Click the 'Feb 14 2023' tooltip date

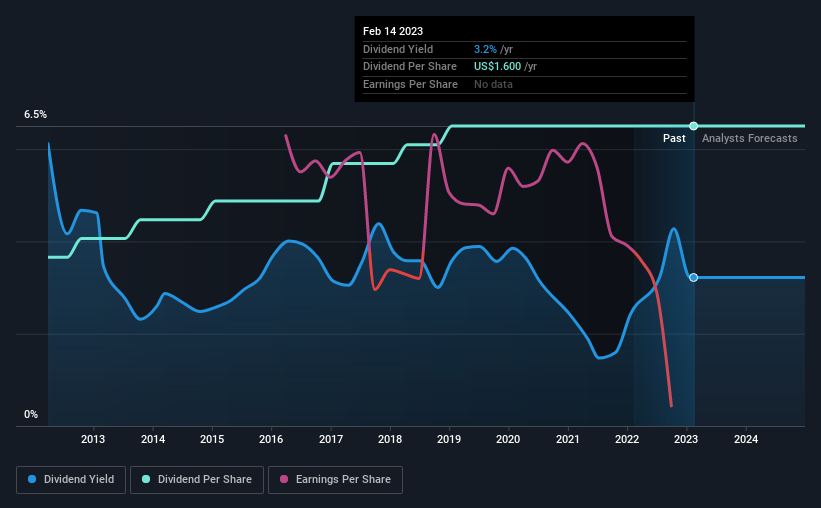click(x=393, y=31)
